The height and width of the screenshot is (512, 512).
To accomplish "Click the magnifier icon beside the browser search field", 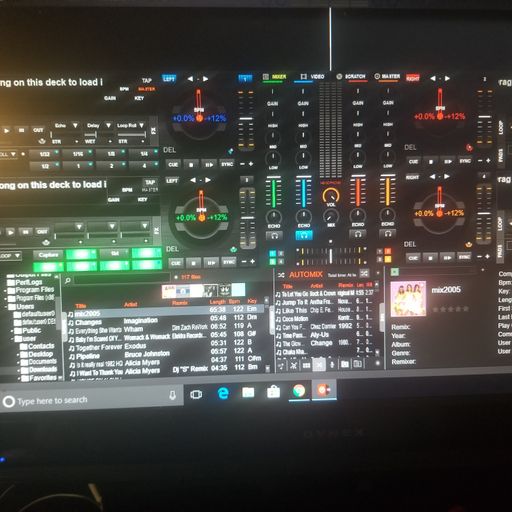I will click(68, 281).
